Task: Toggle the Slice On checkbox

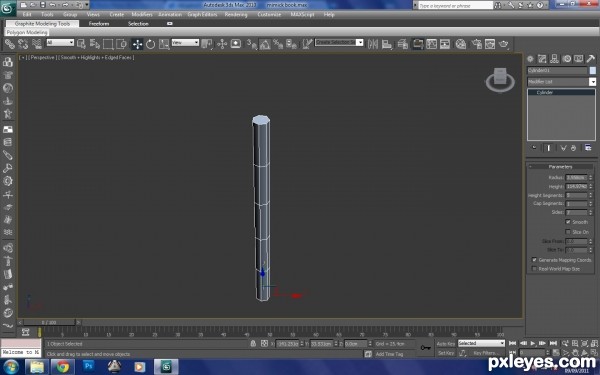Action: (568, 232)
